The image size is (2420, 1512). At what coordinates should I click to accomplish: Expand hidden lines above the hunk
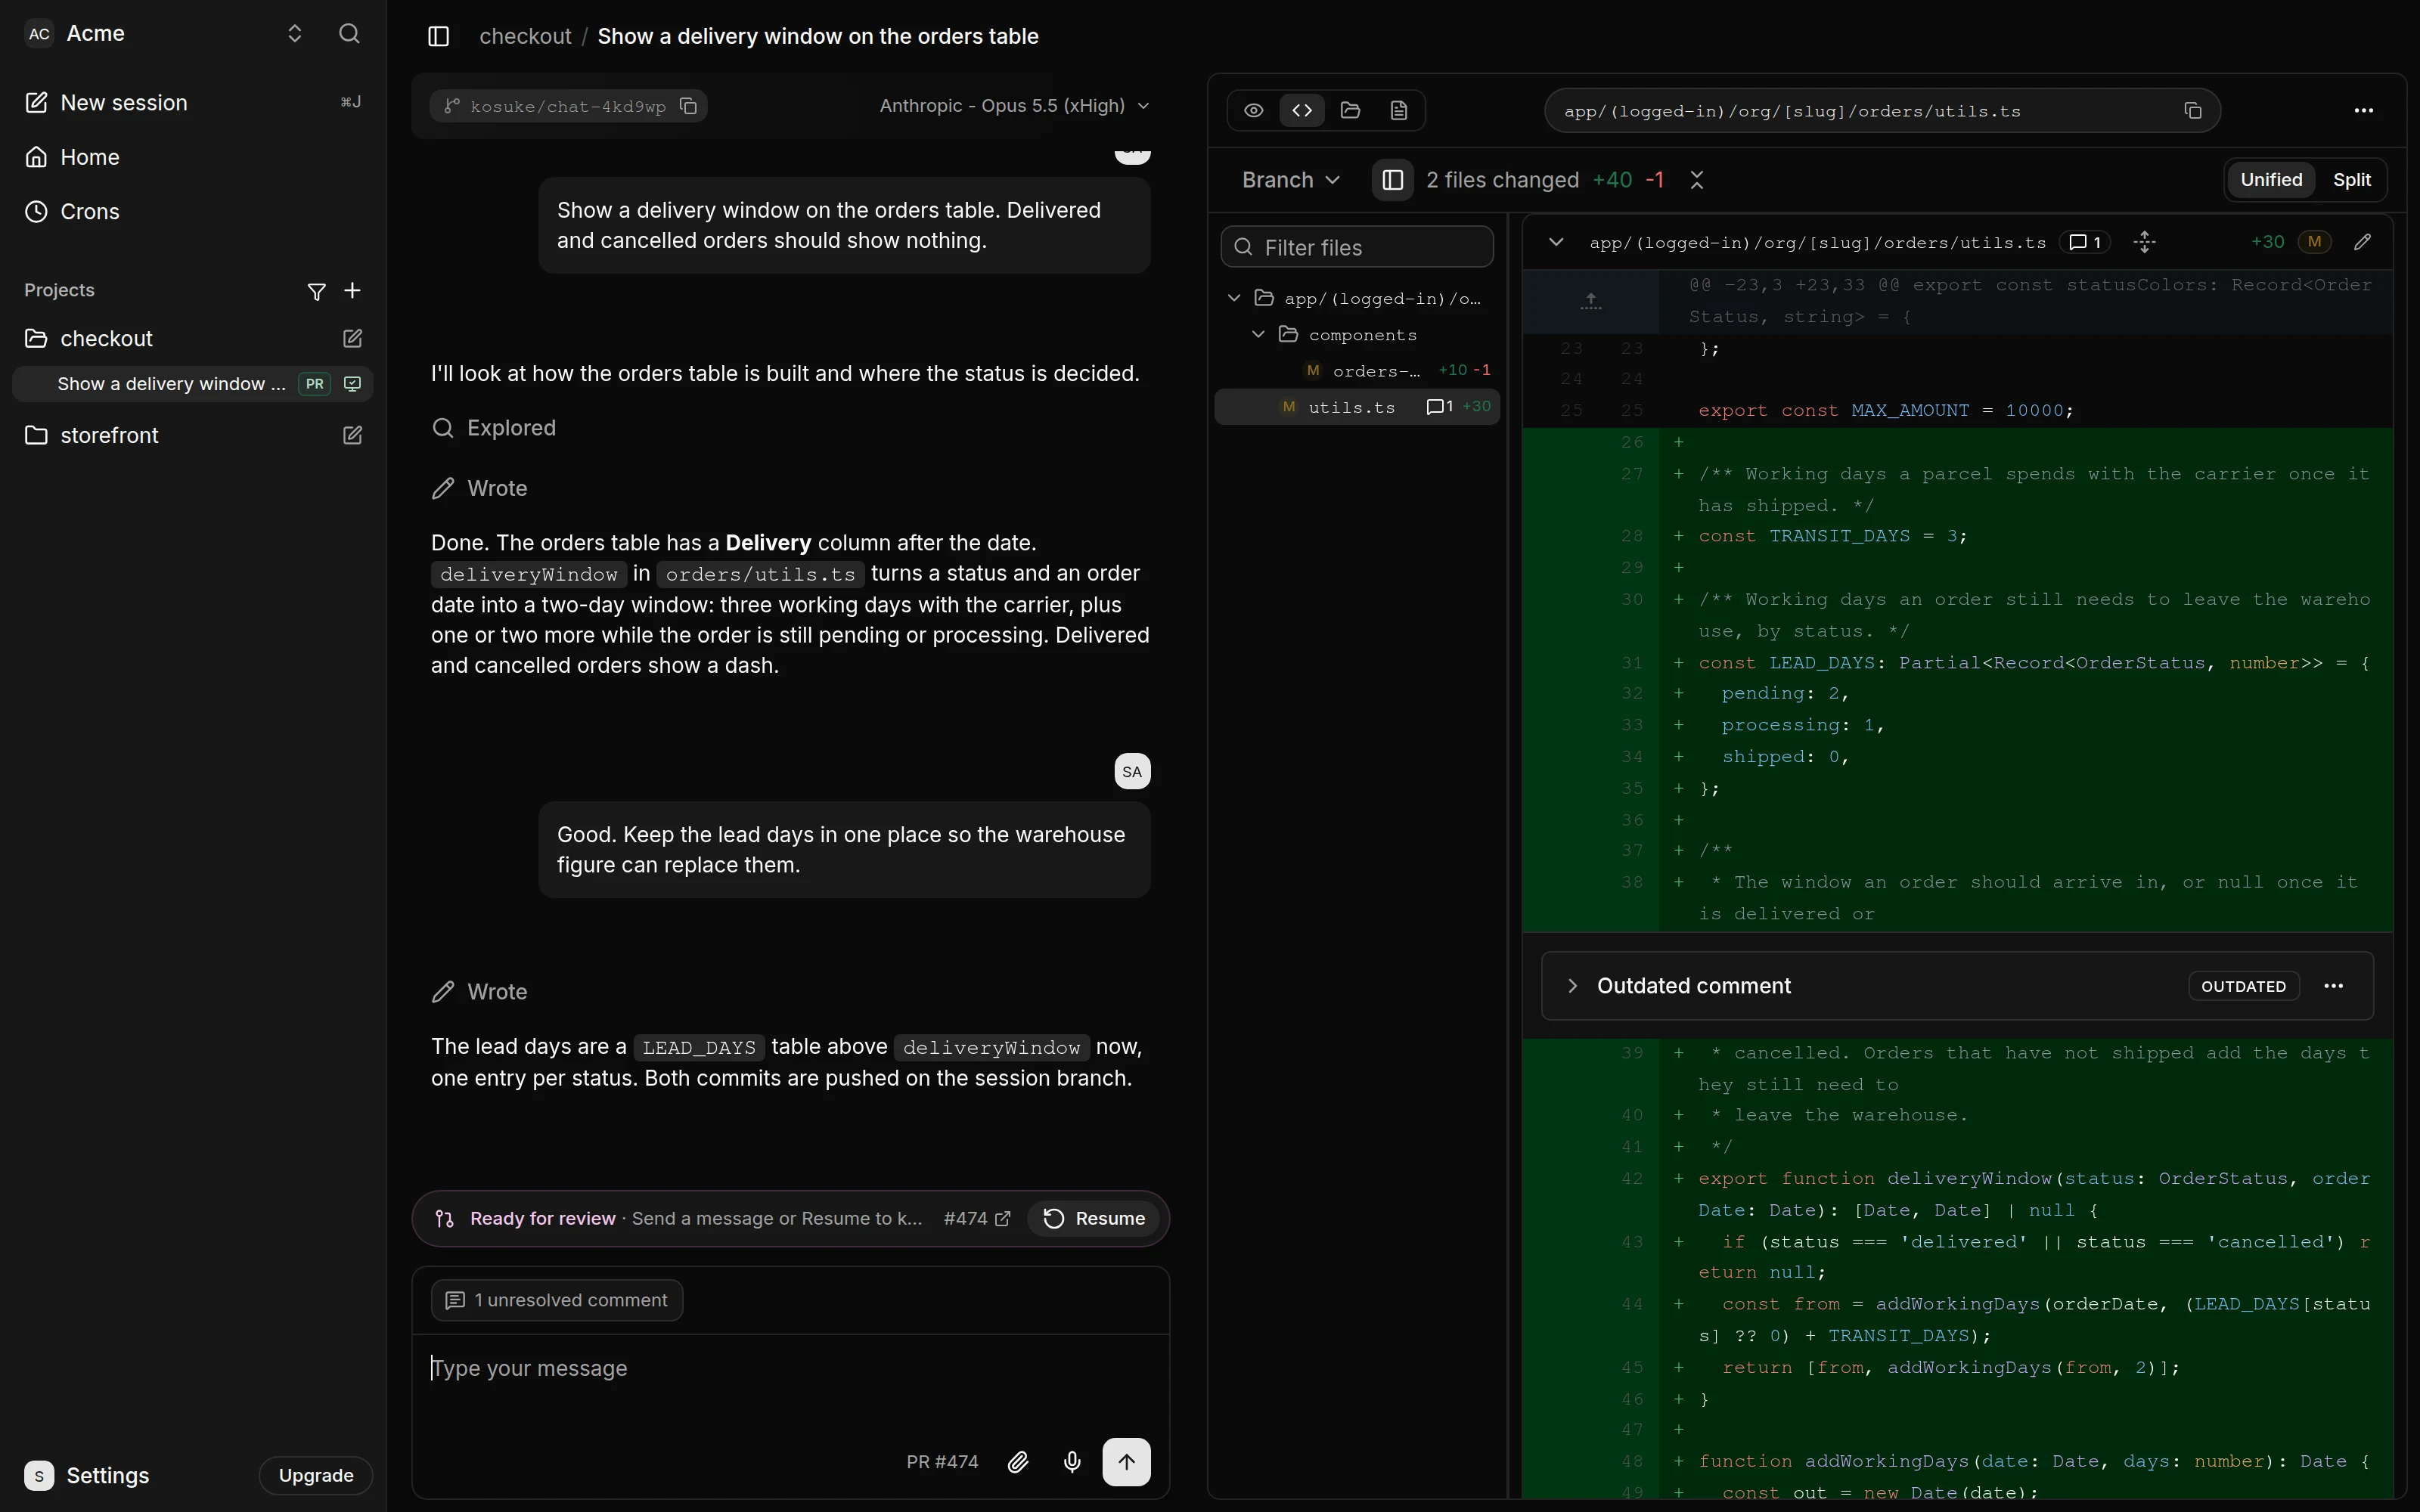pos(1591,300)
